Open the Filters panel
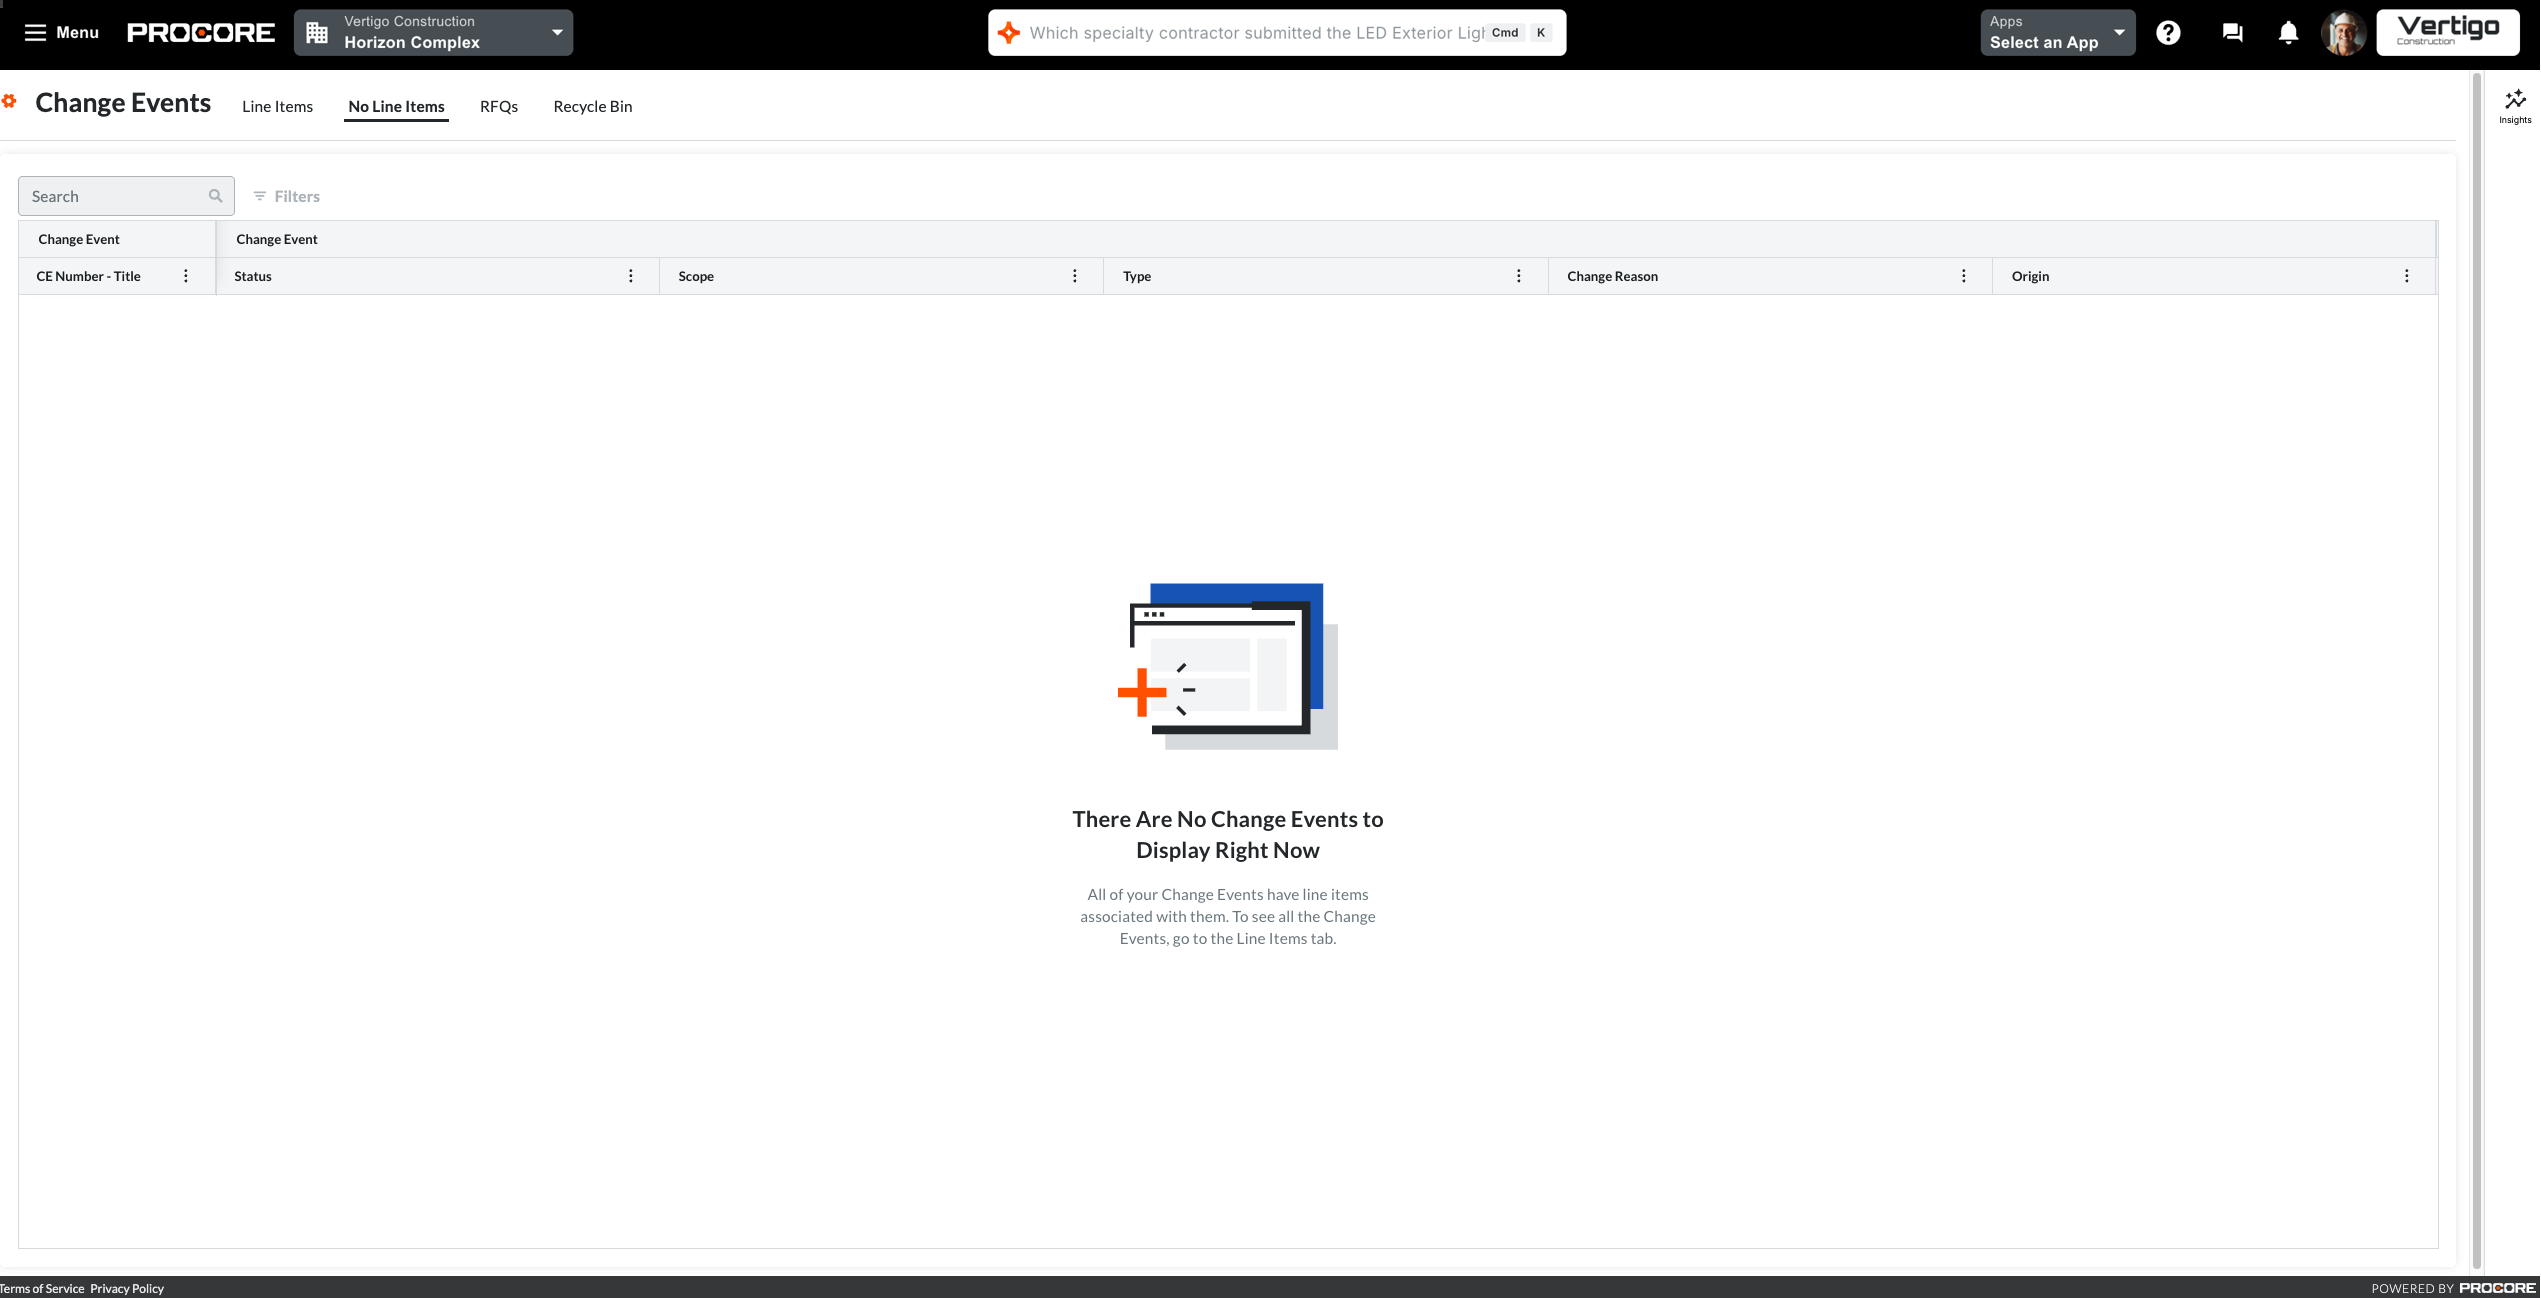2541x1298 pixels. click(x=286, y=195)
